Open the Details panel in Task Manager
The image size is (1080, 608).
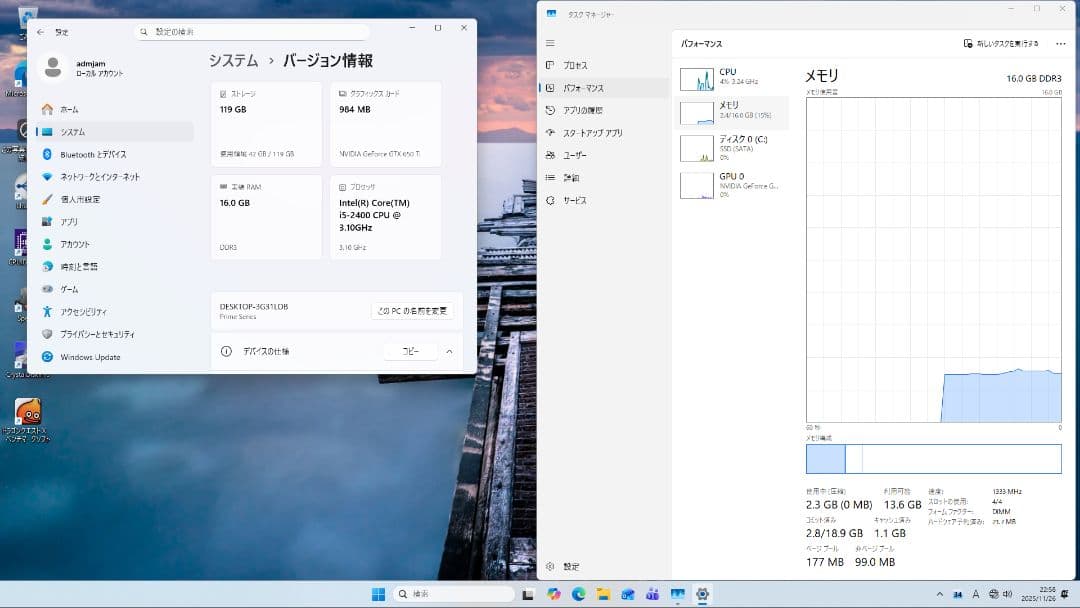coord(573,177)
